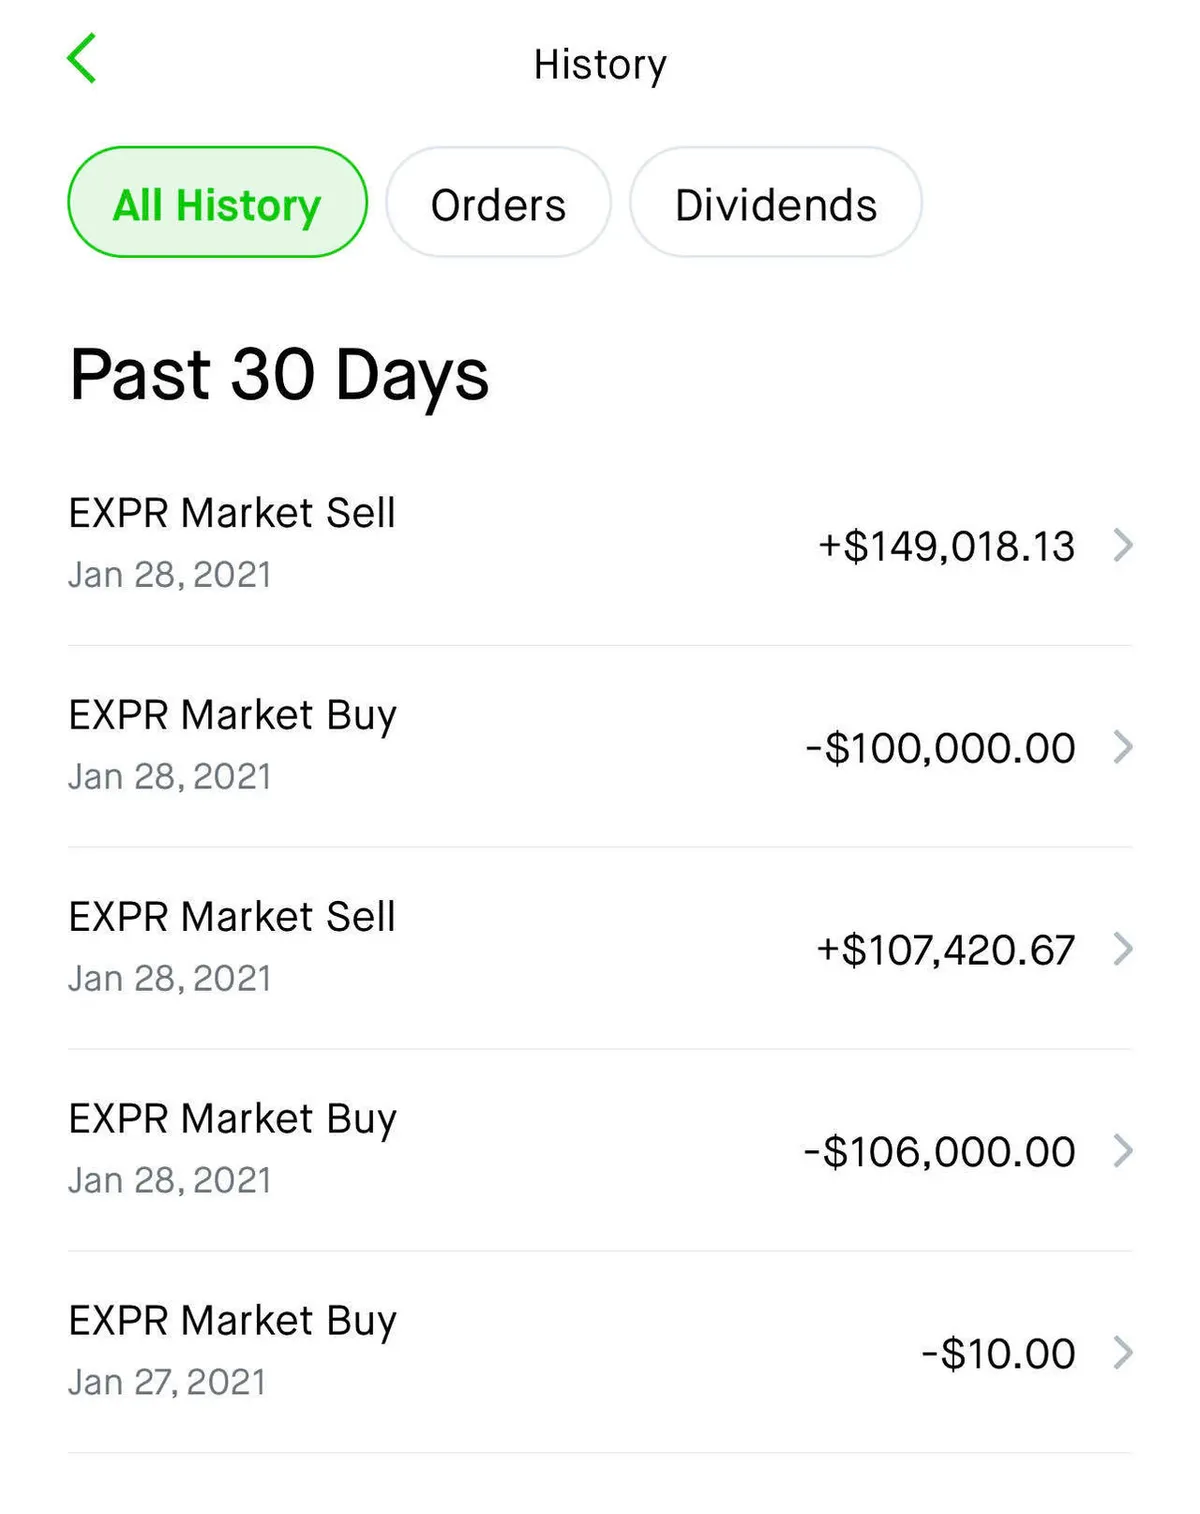Viewport: 1200px width, 1514px height.
Task: Click the +$149,018.13 amount
Action: [x=946, y=546]
